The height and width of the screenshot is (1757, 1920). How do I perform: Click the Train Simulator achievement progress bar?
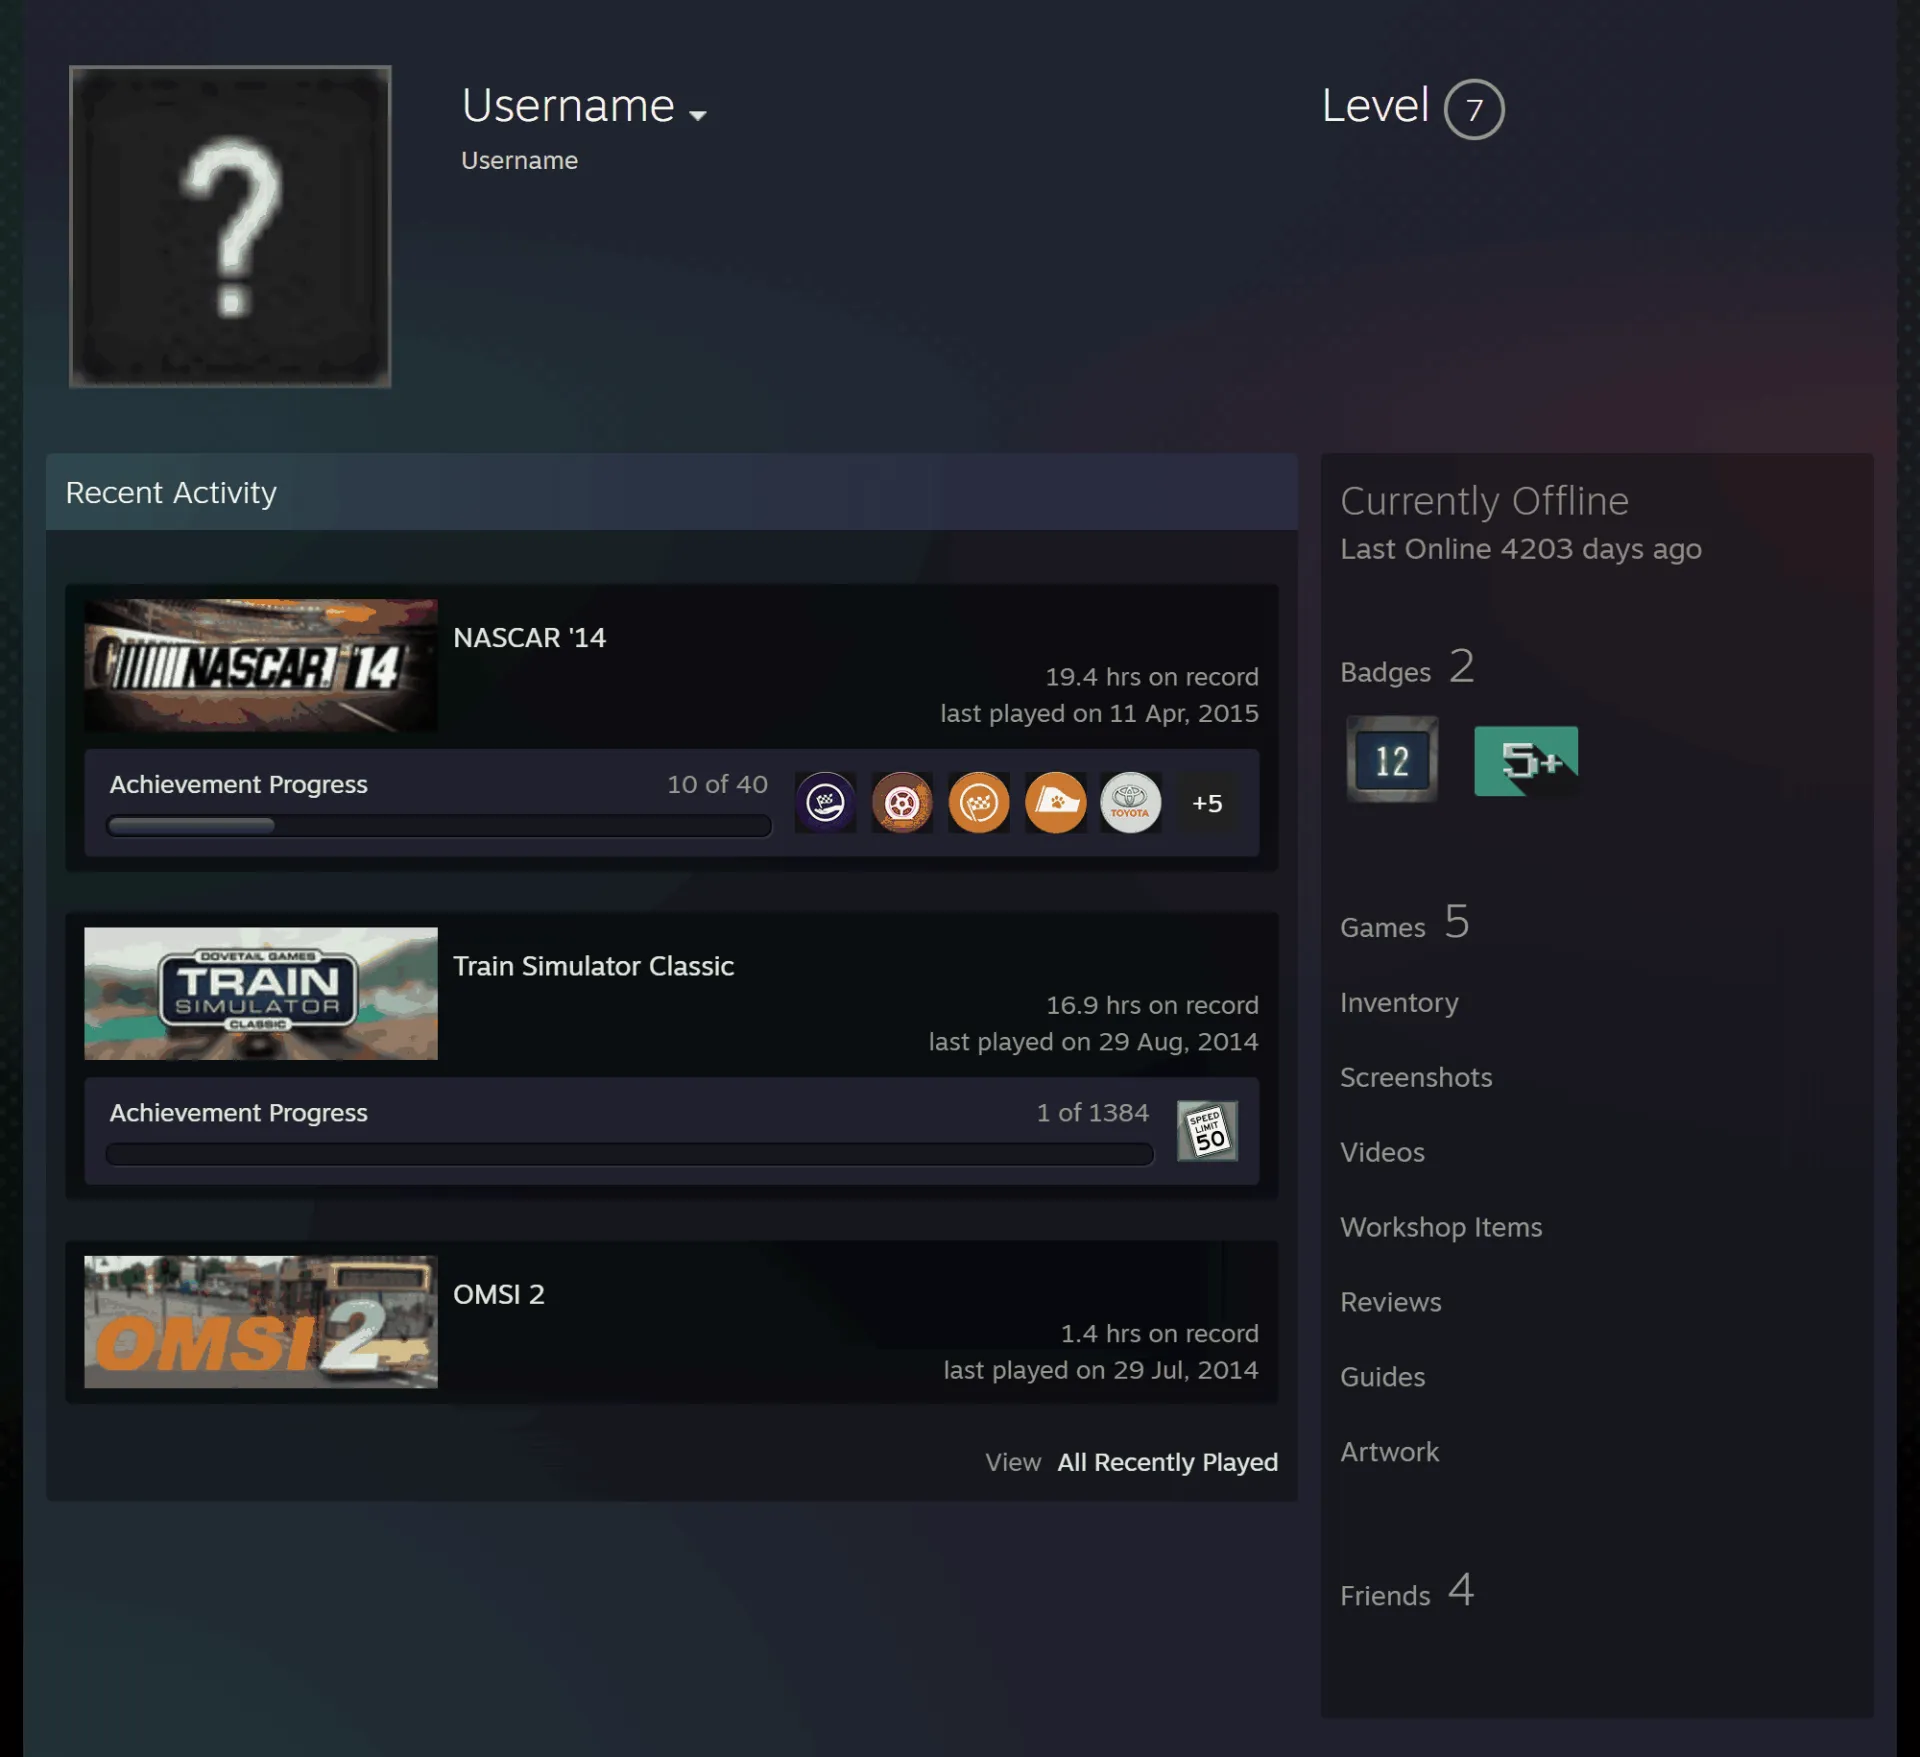pyautogui.click(x=630, y=1154)
